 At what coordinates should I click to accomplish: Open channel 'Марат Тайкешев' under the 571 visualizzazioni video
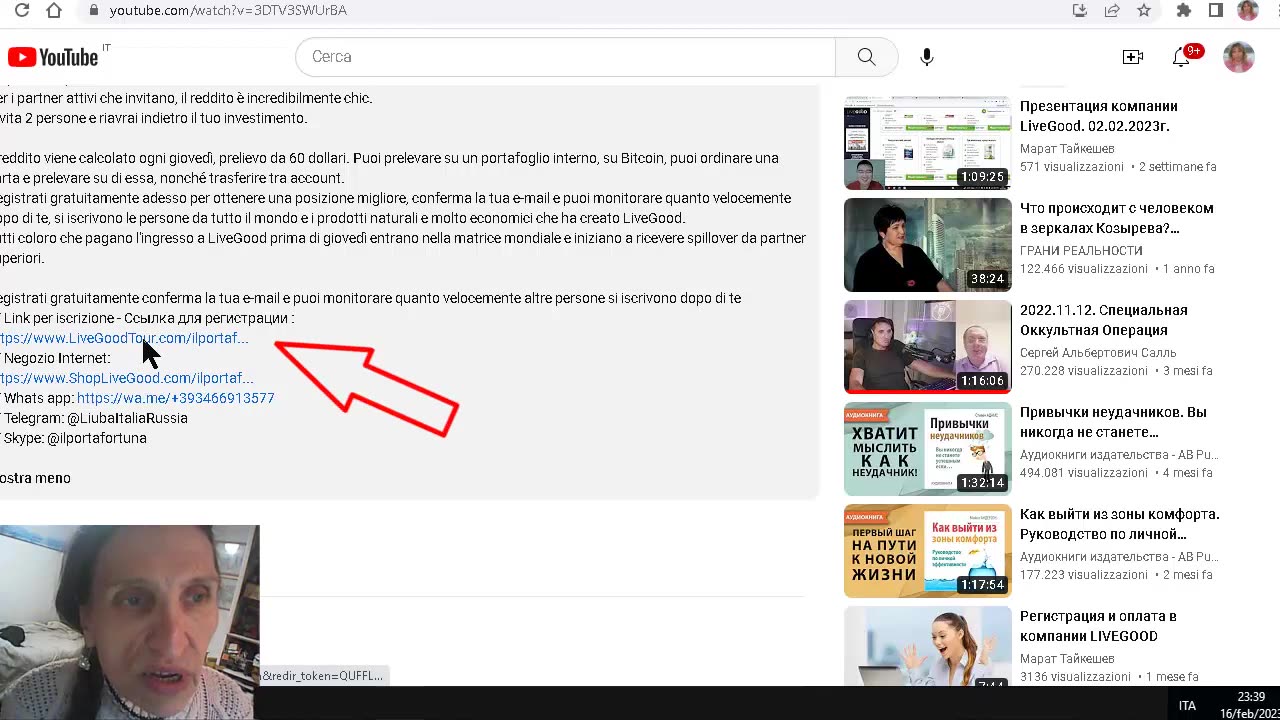[1067, 149]
